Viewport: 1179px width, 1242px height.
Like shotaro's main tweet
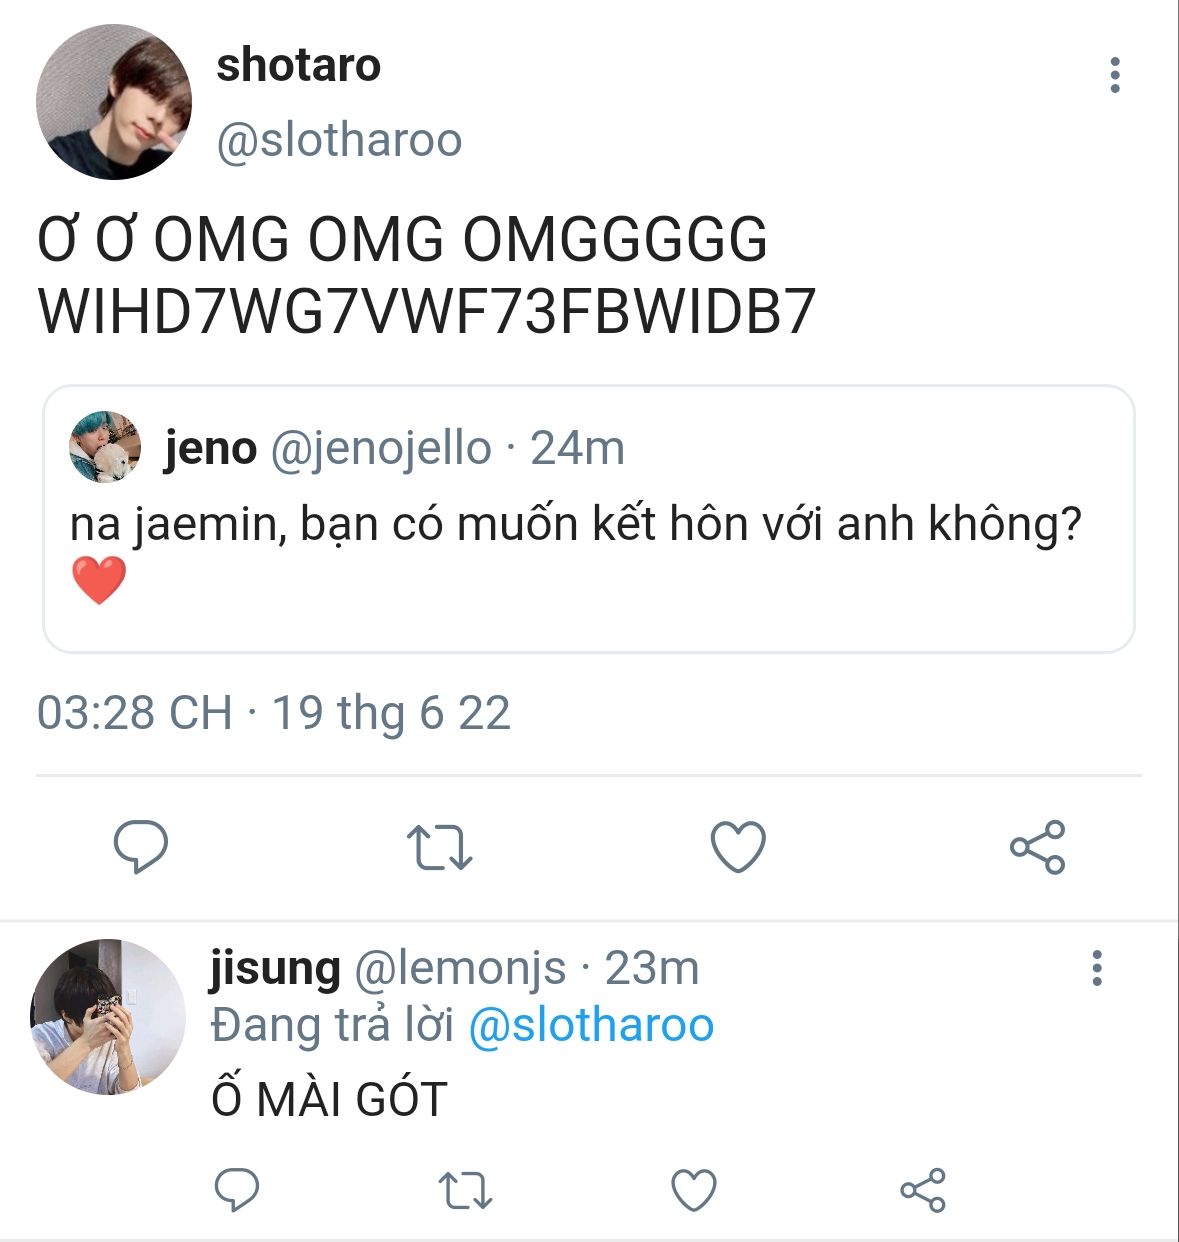pos(738,847)
